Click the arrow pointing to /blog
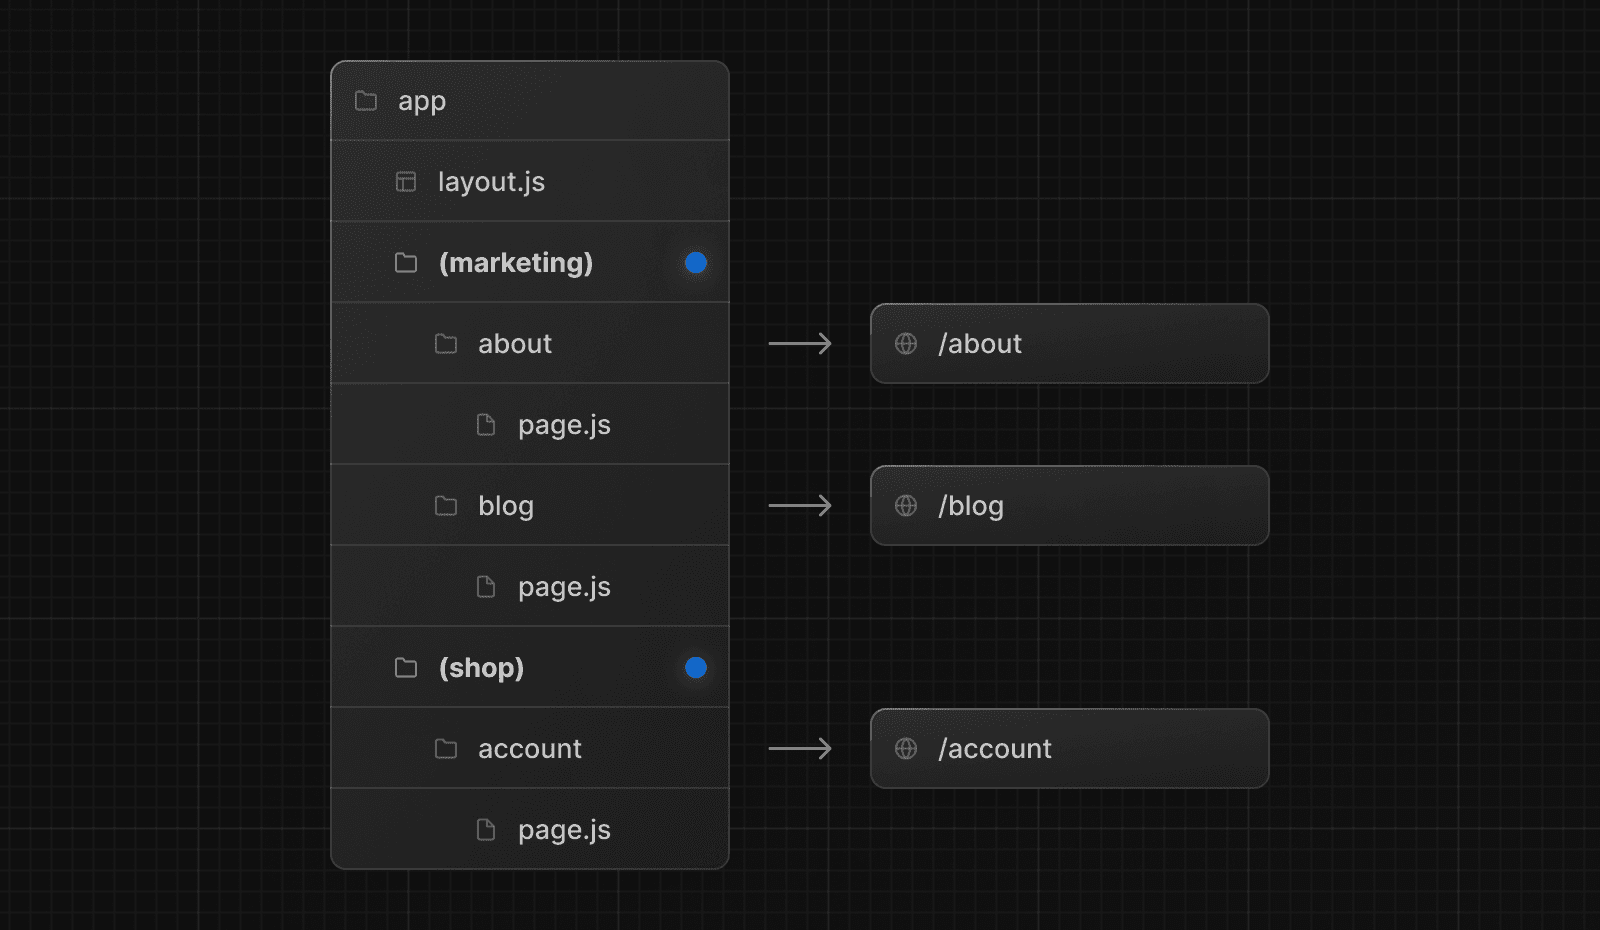The image size is (1600, 930). point(800,505)
